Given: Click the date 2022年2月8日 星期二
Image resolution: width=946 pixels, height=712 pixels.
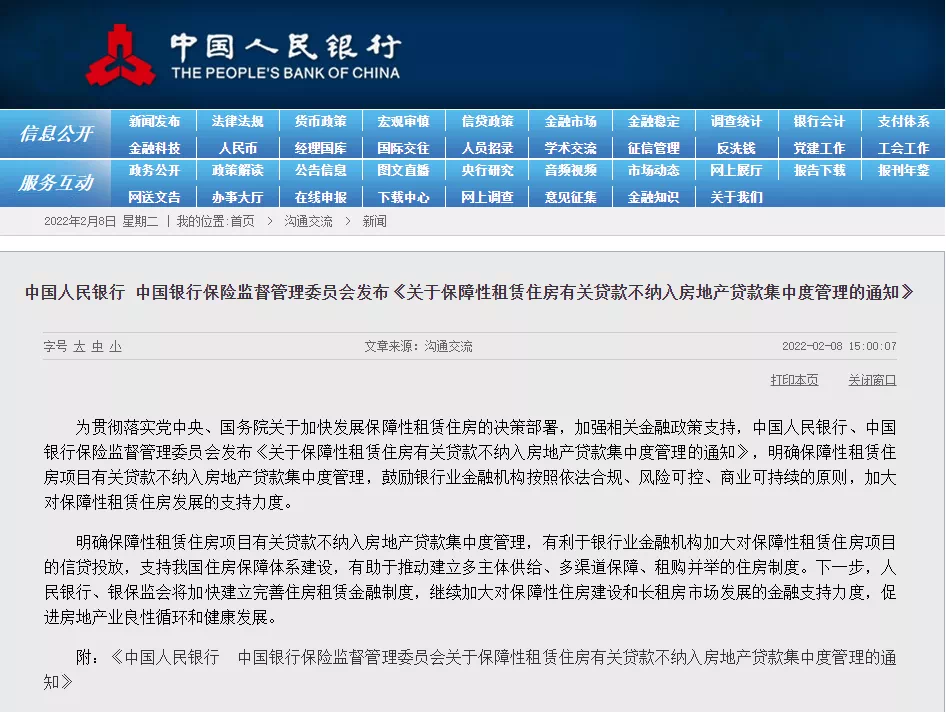Looking at the screenshot, I should [x=101, y=221].
